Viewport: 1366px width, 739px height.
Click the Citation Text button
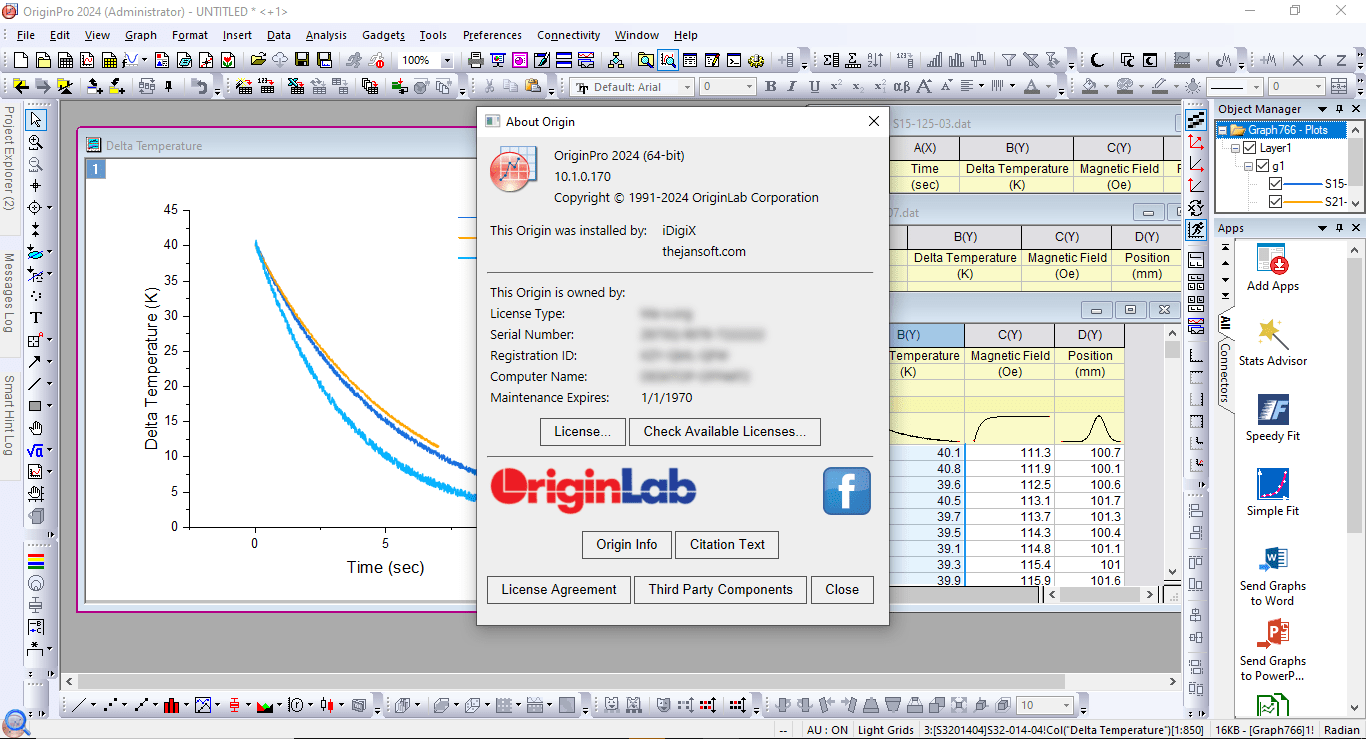pyautogui.click(x=727, y=544)
